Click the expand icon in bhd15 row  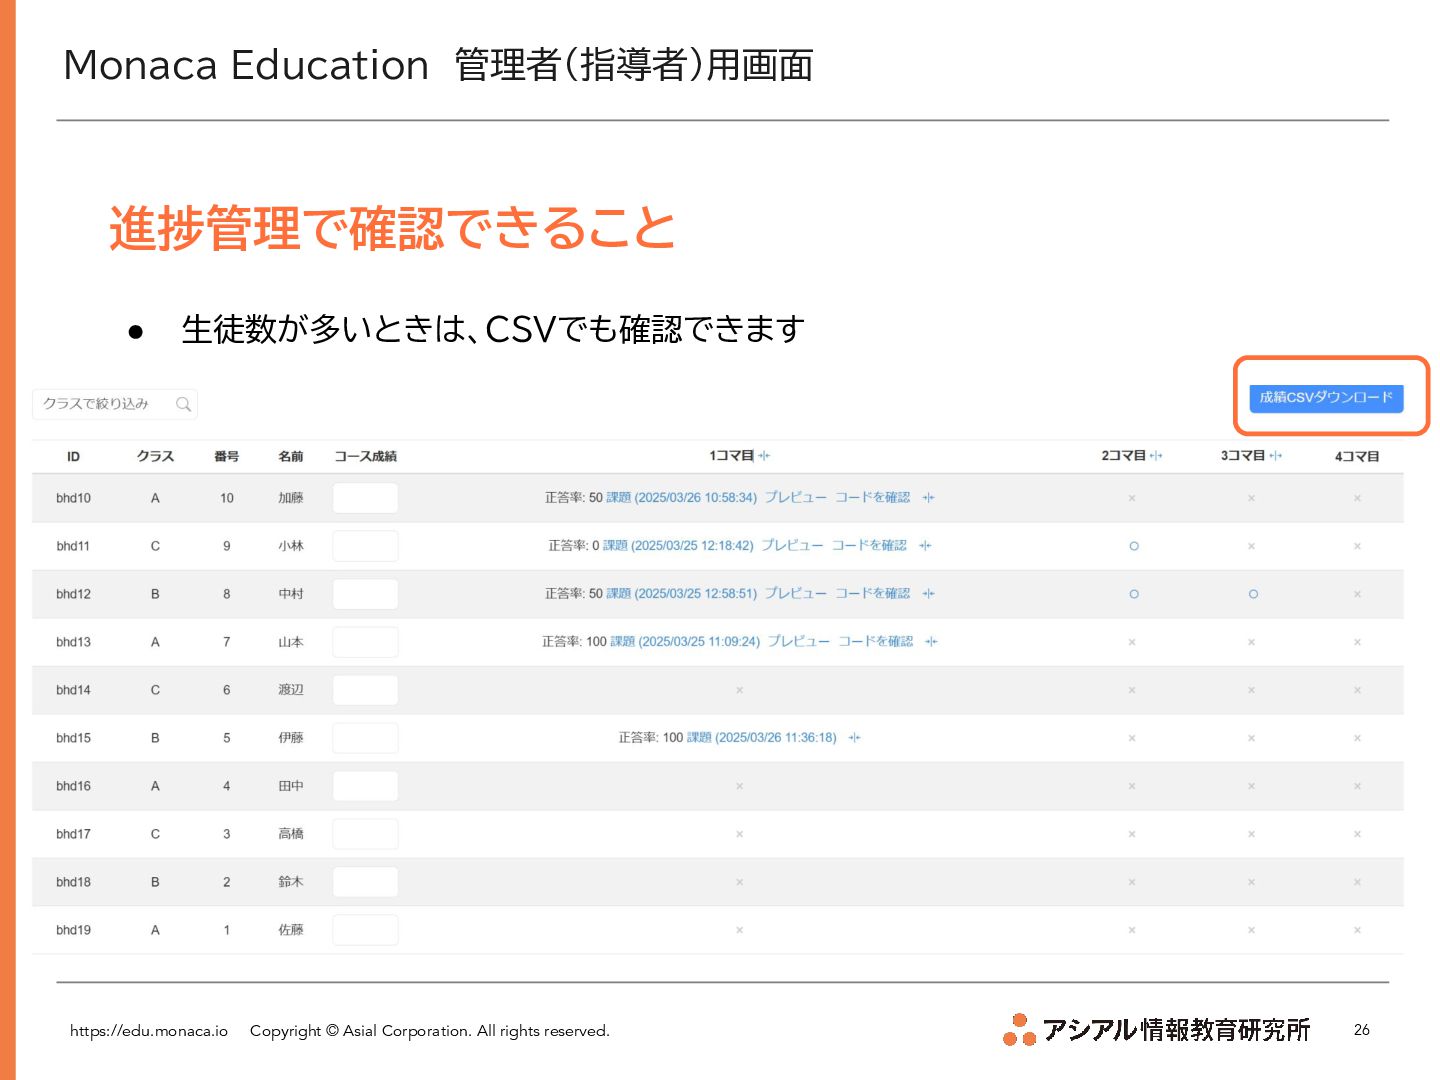click(x=855, y=738)
